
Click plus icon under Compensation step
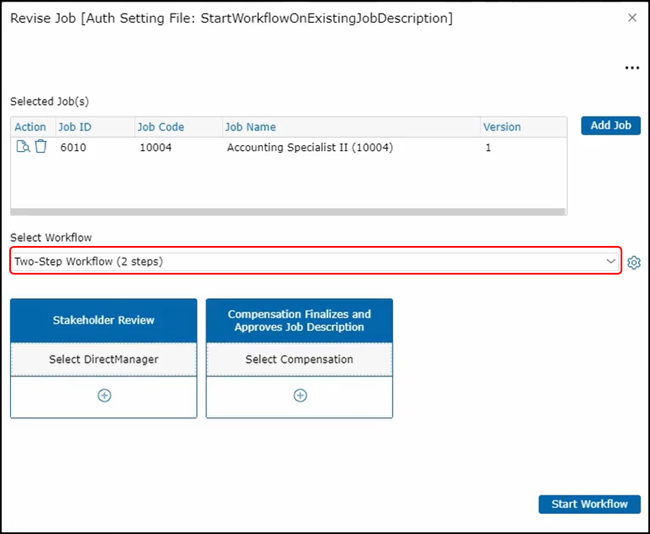299,395
